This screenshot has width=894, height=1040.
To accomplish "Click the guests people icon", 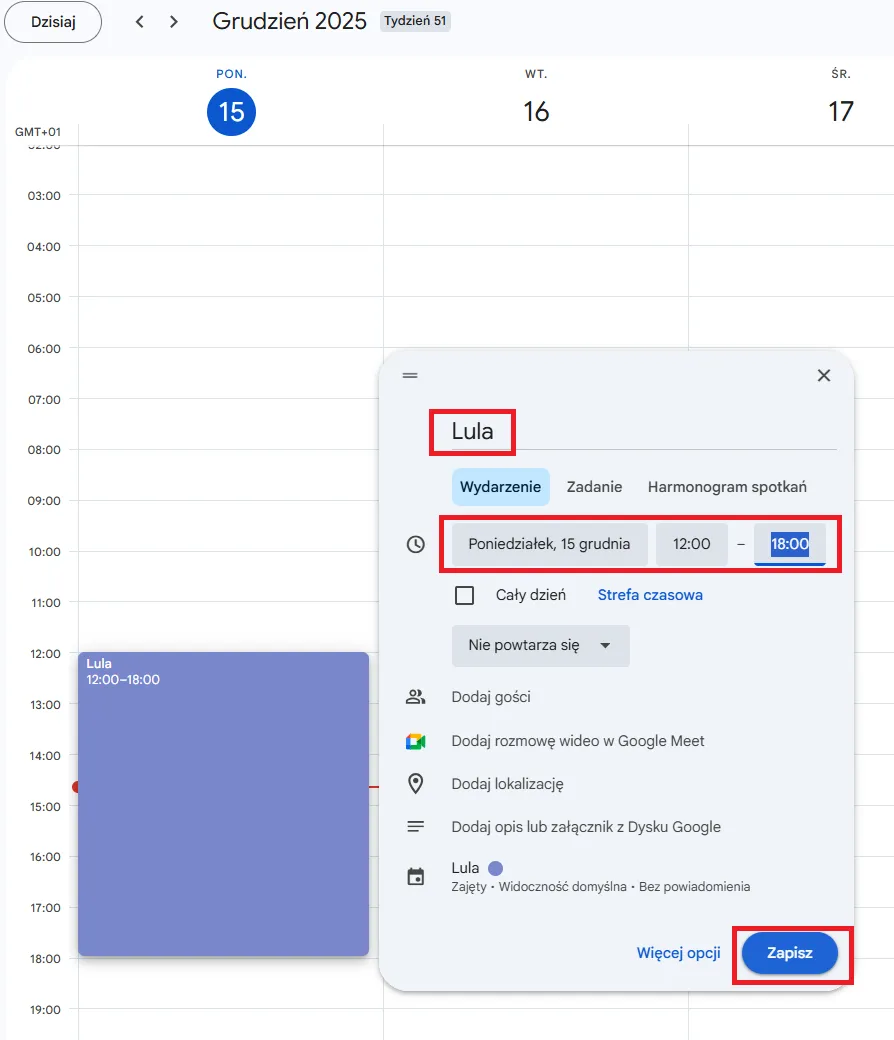I will click(416, 697).
